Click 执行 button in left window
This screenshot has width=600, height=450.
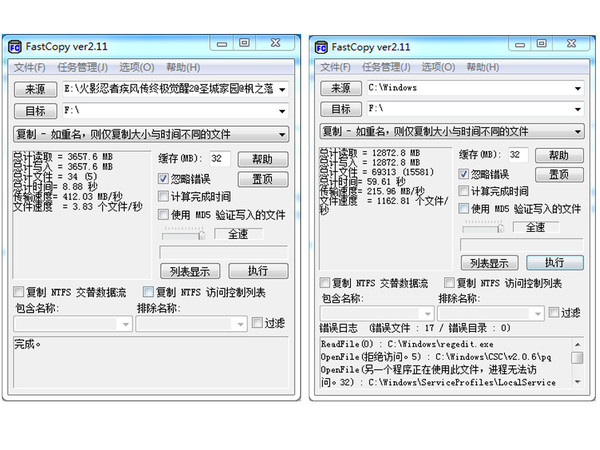click(x=258, y=271)
